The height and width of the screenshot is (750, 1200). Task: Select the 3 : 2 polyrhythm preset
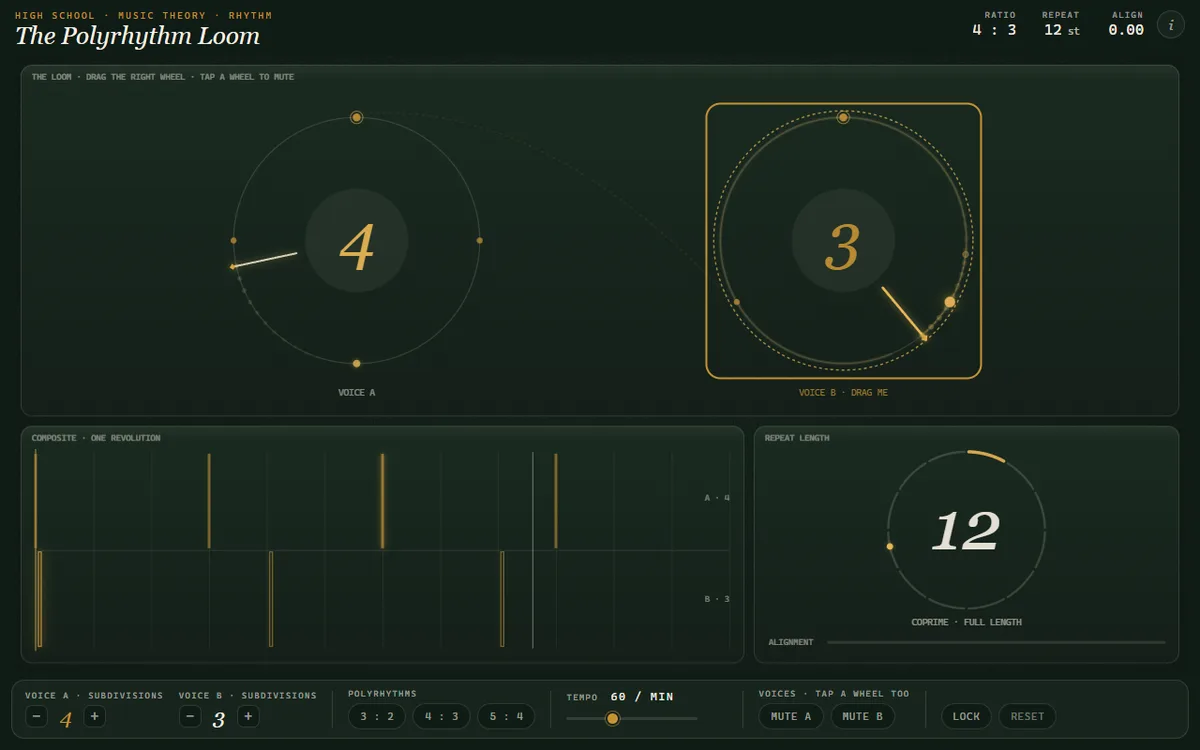(x=377, y=716)
